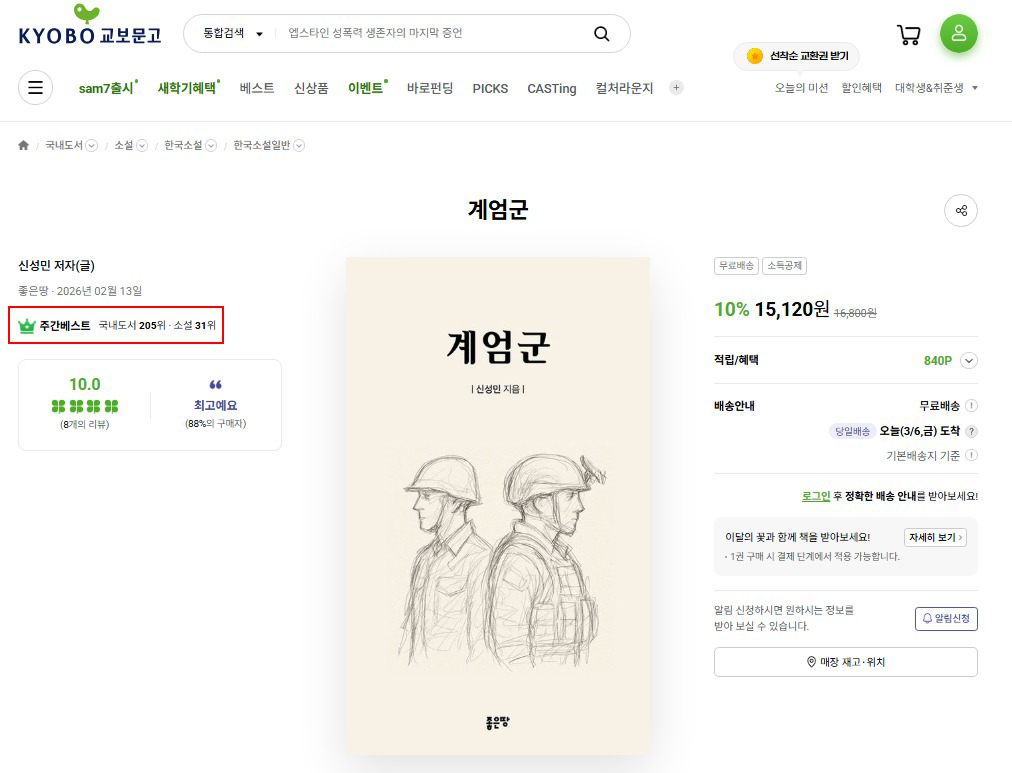This screenshot has height=773, width=1012.
Task: Open the shopping cart icon
Action: [x=908, y=35]
